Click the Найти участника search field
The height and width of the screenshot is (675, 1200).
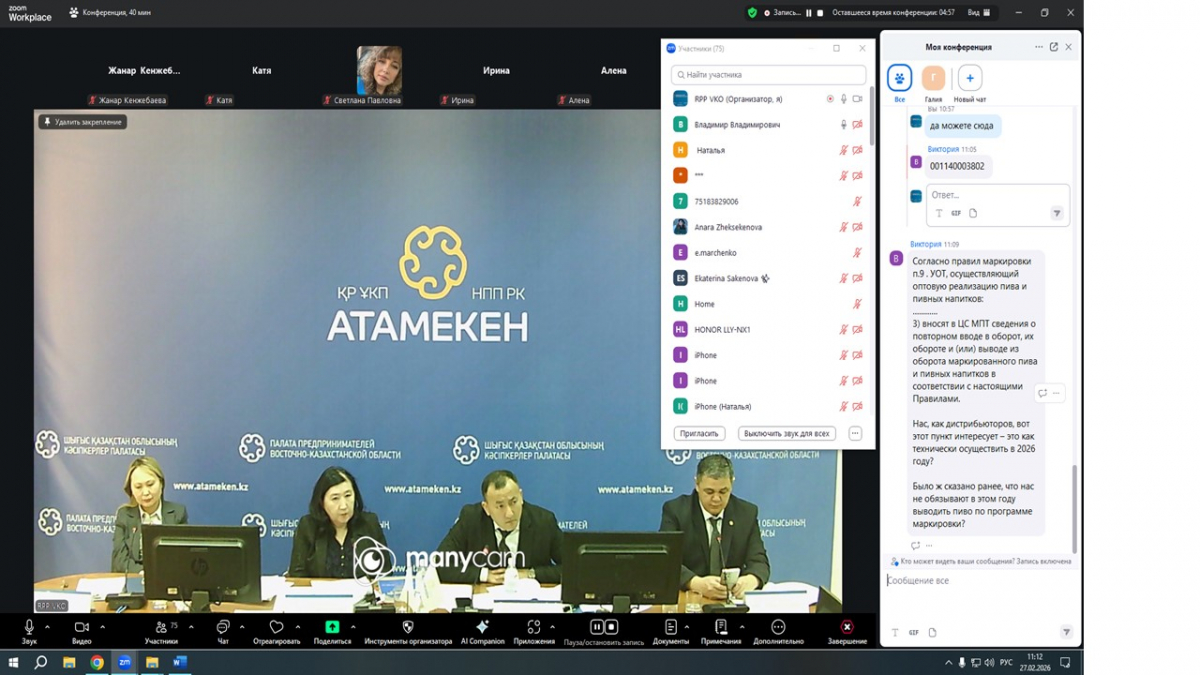click(768, 75)
